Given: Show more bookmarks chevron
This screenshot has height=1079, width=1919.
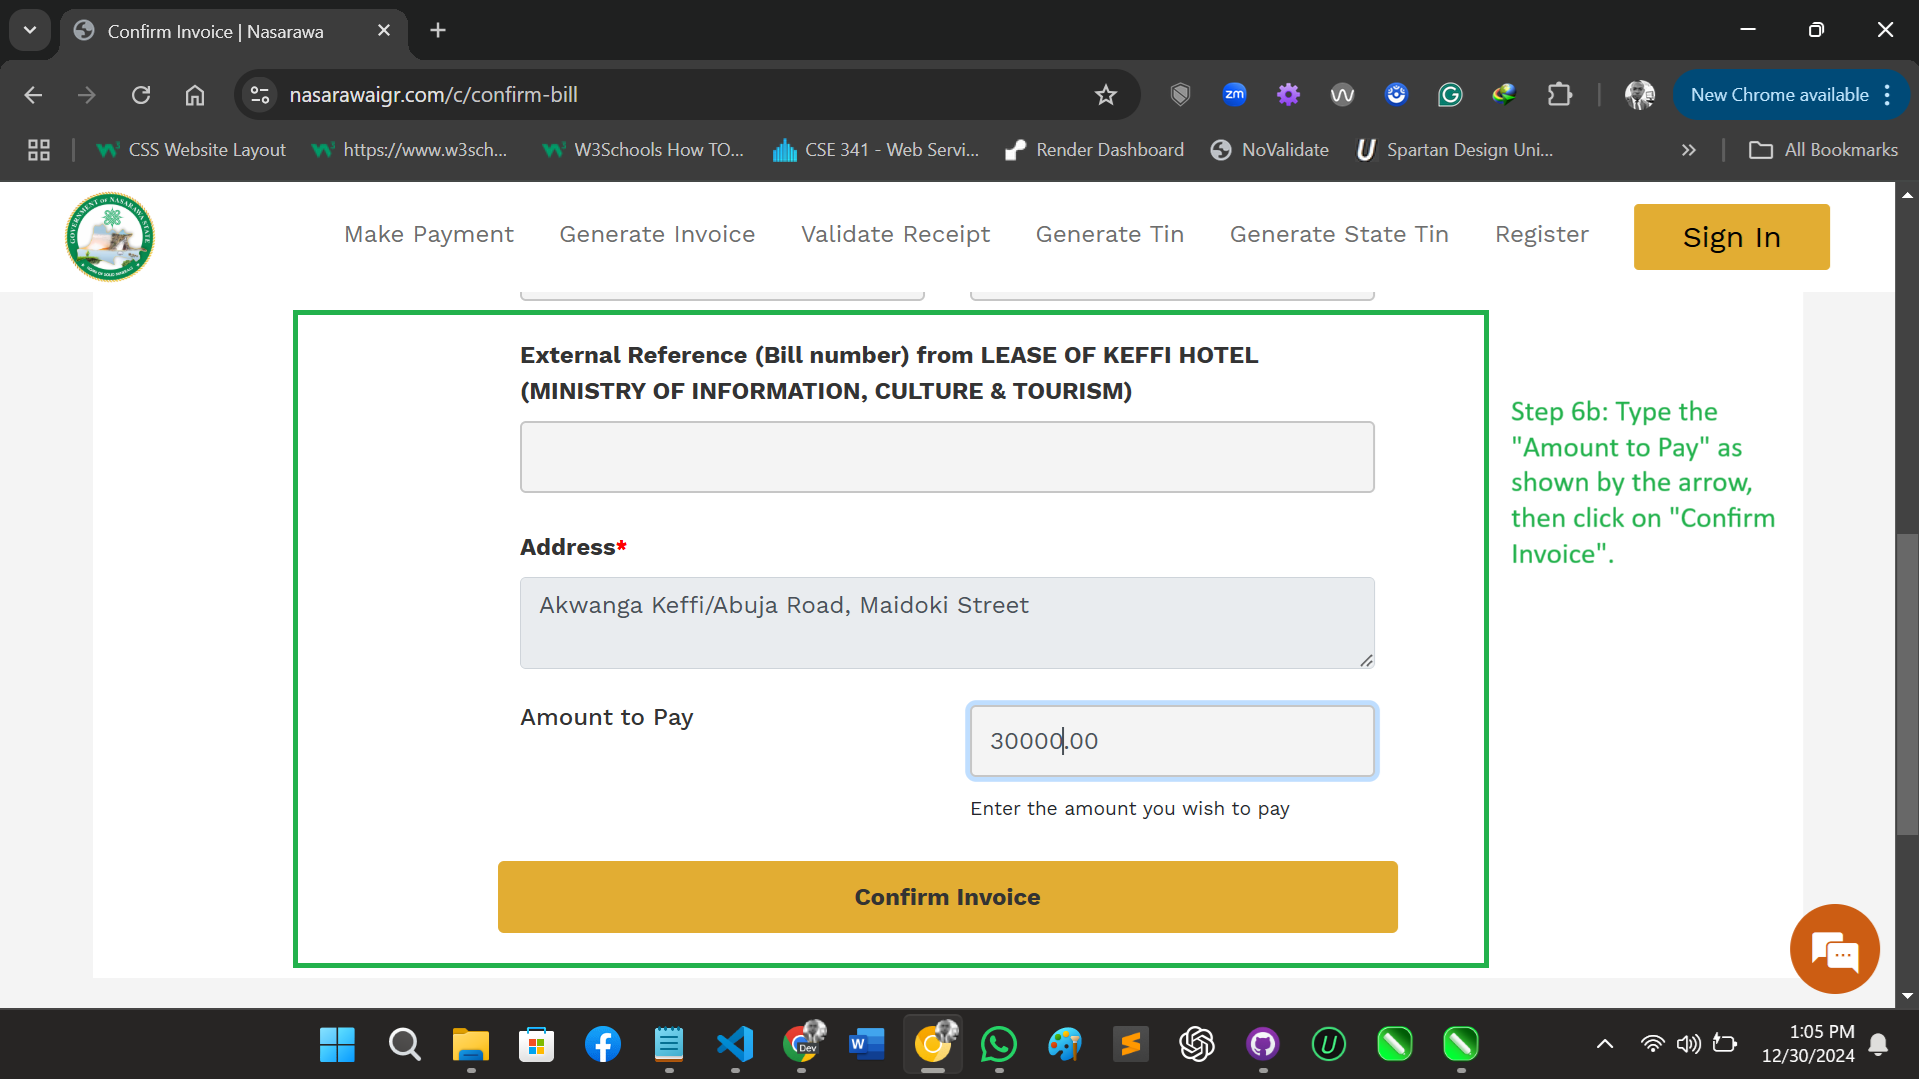Looking at the screenshot, I should tap(1689, 150).
